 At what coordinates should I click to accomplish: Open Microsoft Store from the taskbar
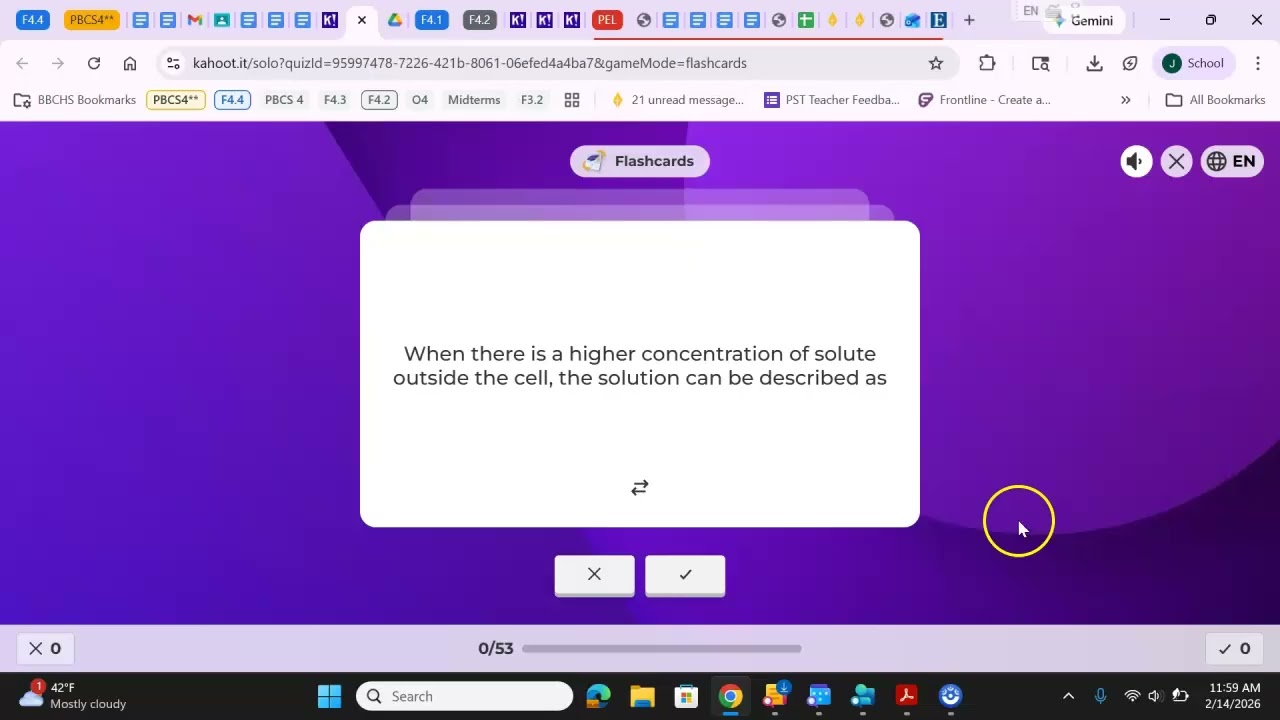pyautogui.click(x=686, y=696)
